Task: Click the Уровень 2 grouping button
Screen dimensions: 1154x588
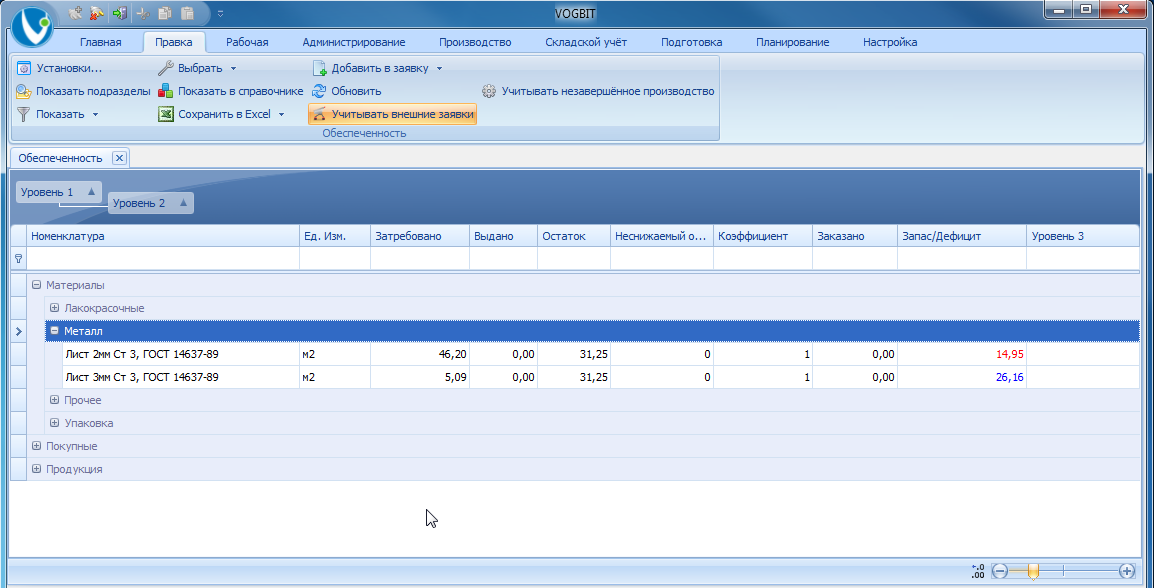Action: click(151, 203)
